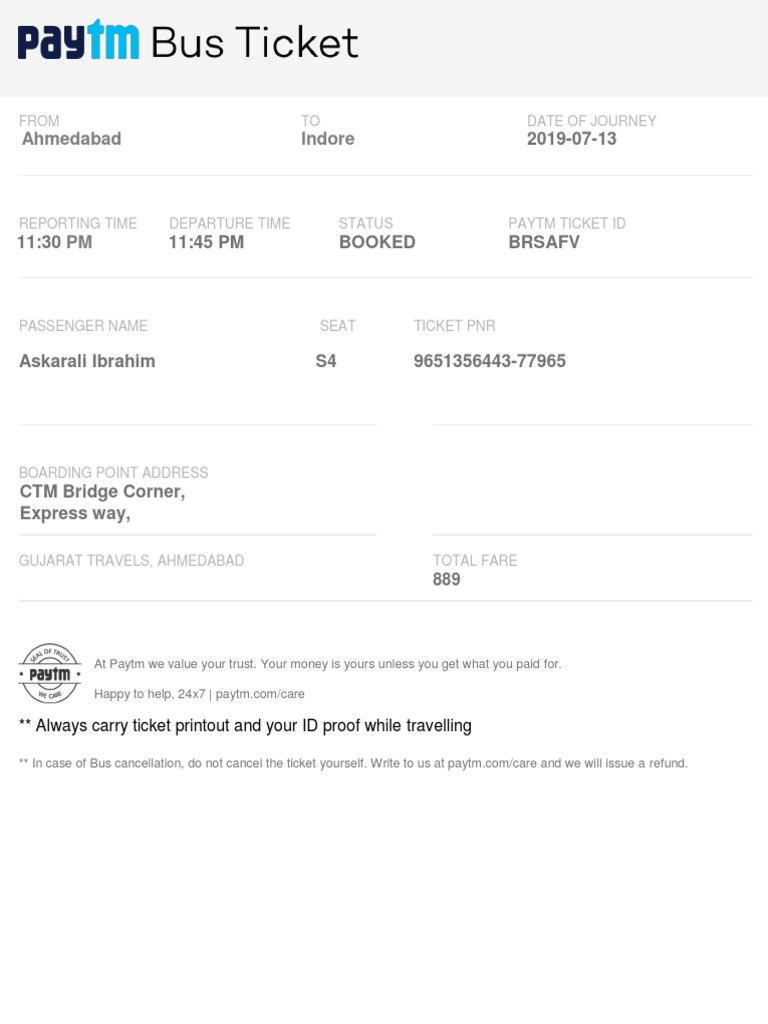Click the BOOKED status value
The width and height of the screenshot is (768, 1024).
coord(377,242)
